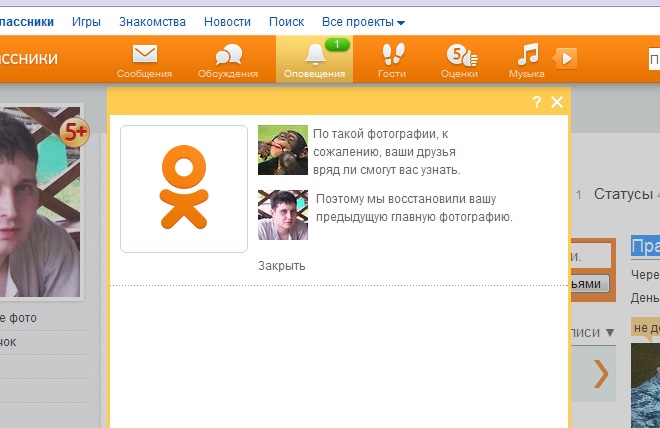Click the search input field in orange bar

coord(654,59)
